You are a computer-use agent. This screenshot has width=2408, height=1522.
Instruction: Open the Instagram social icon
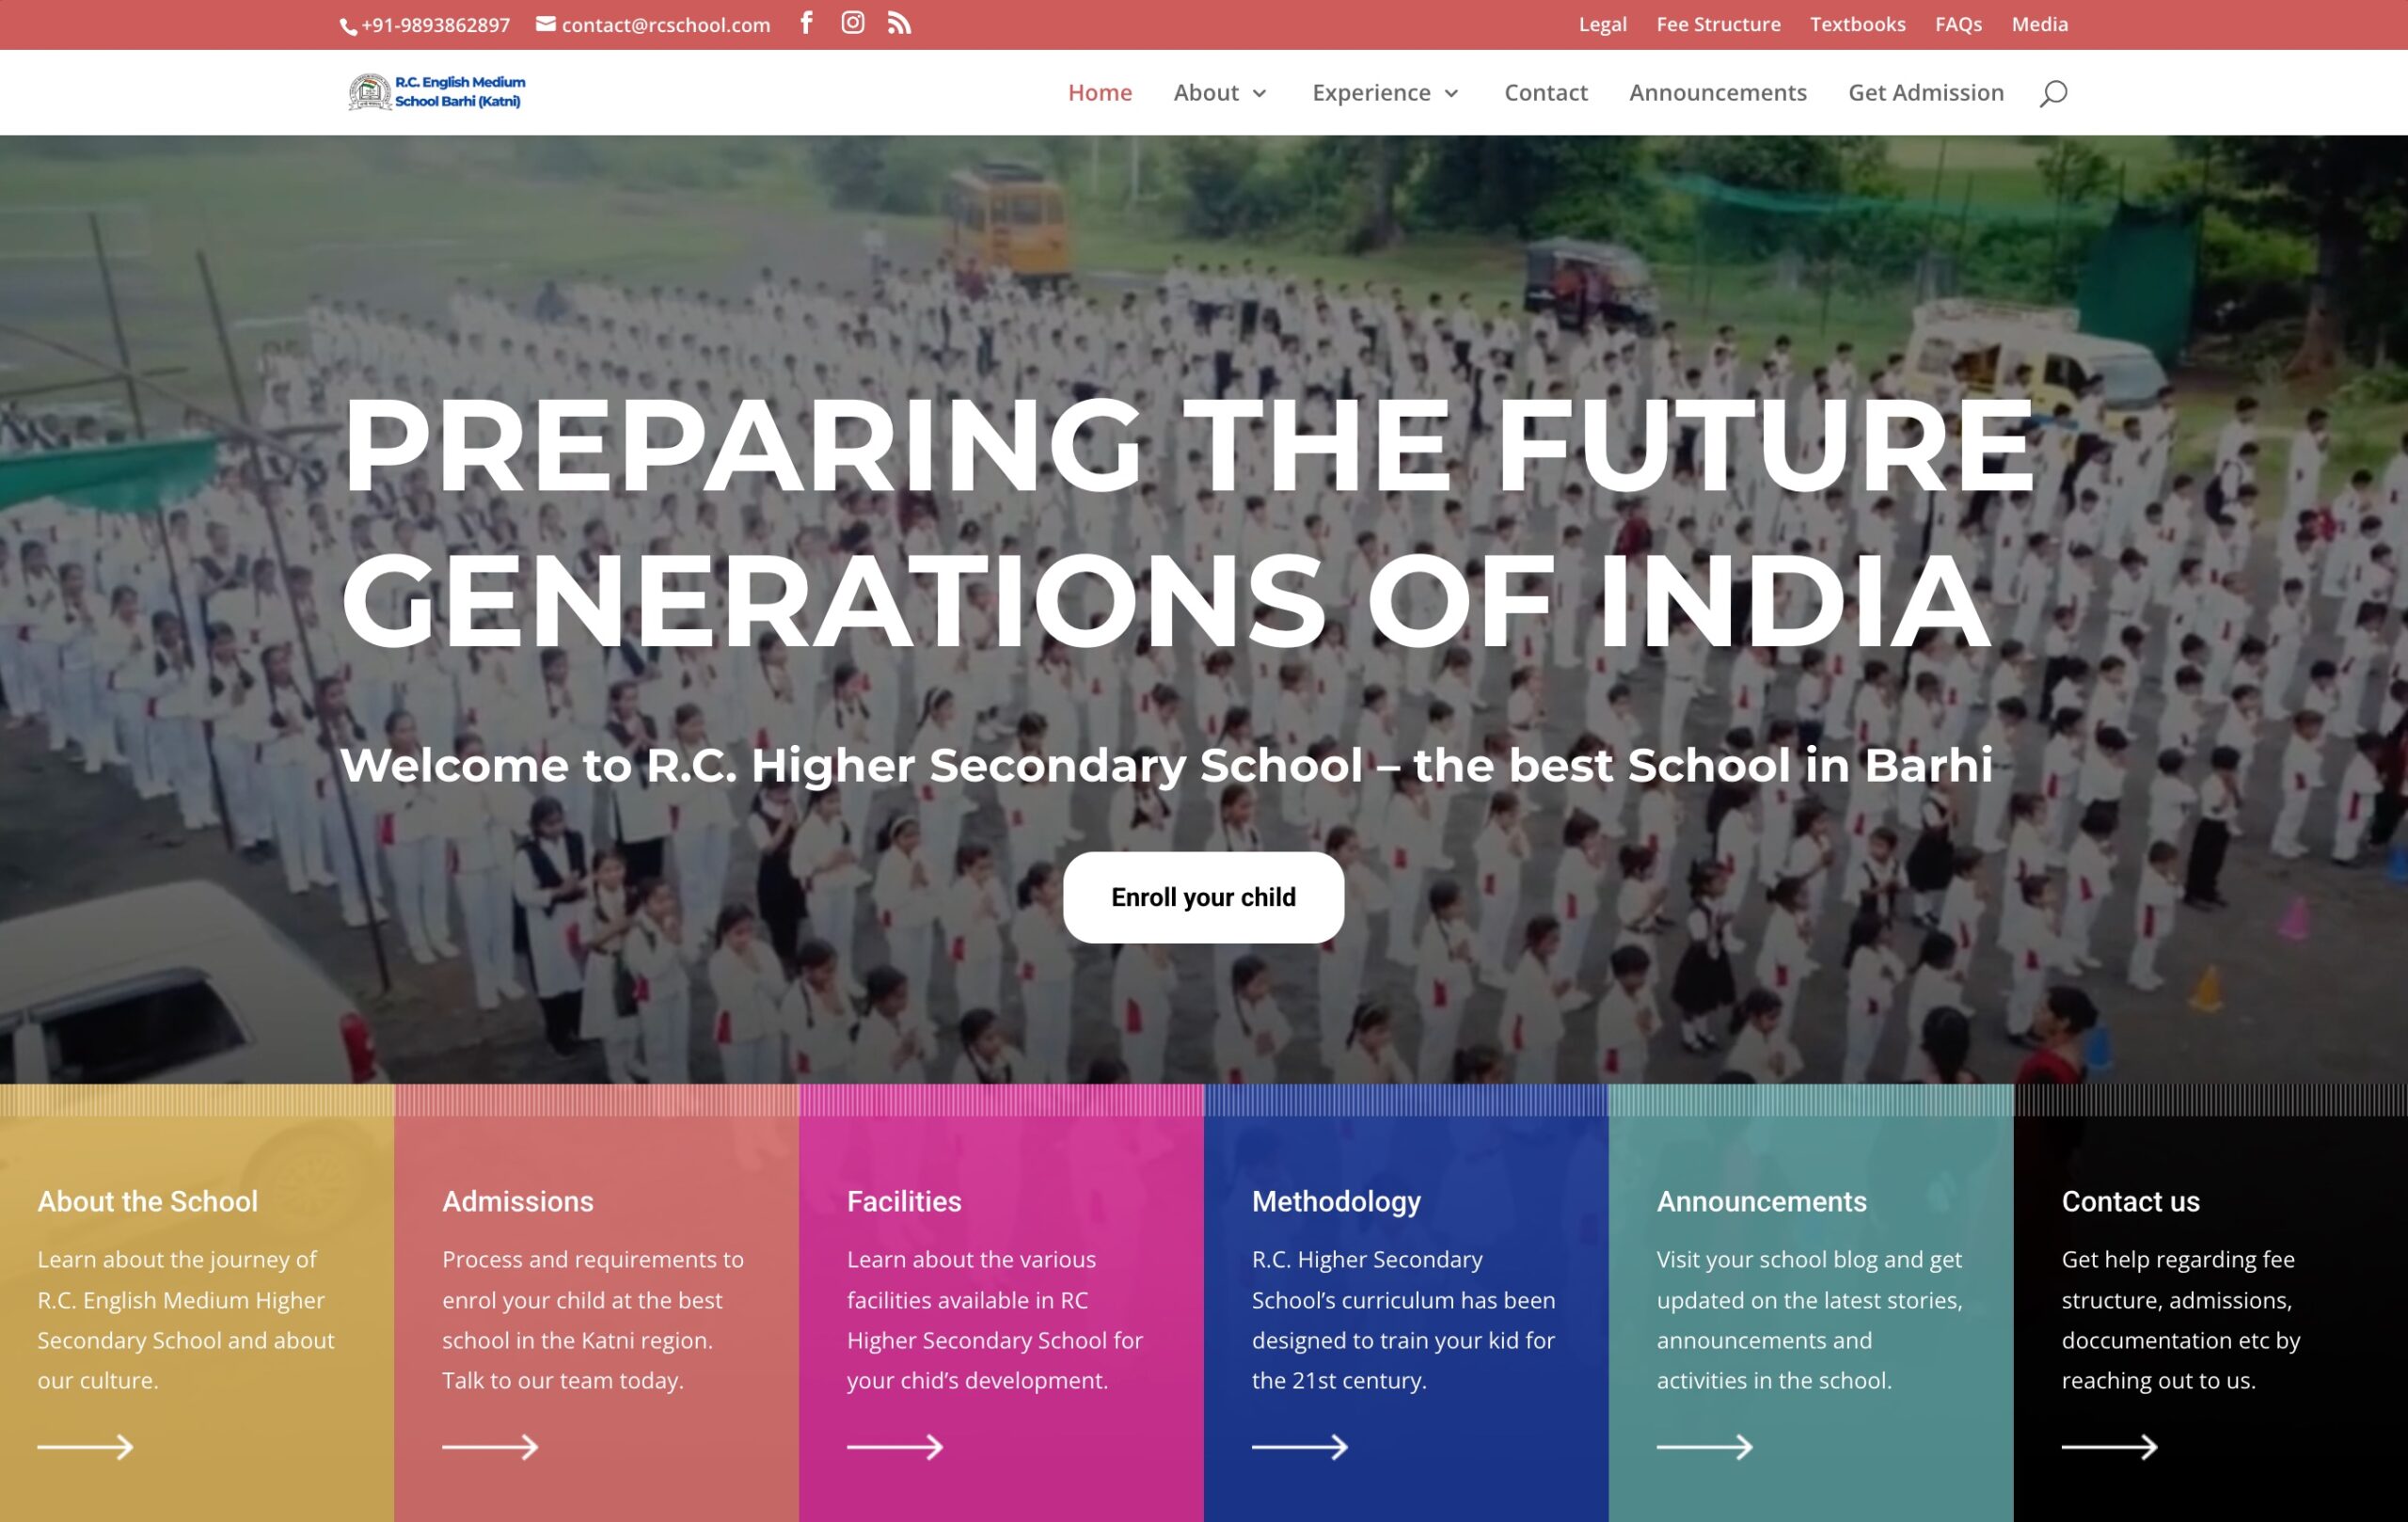[852, 23]
